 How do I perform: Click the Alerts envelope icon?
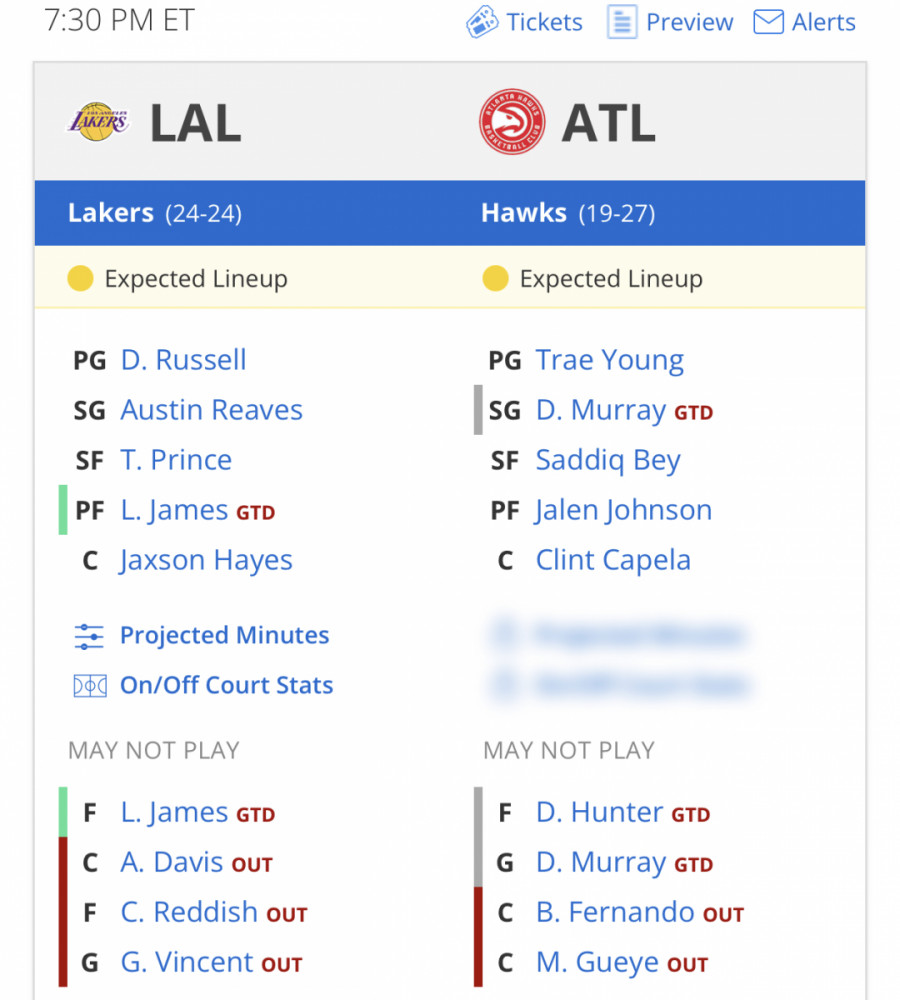768,22
